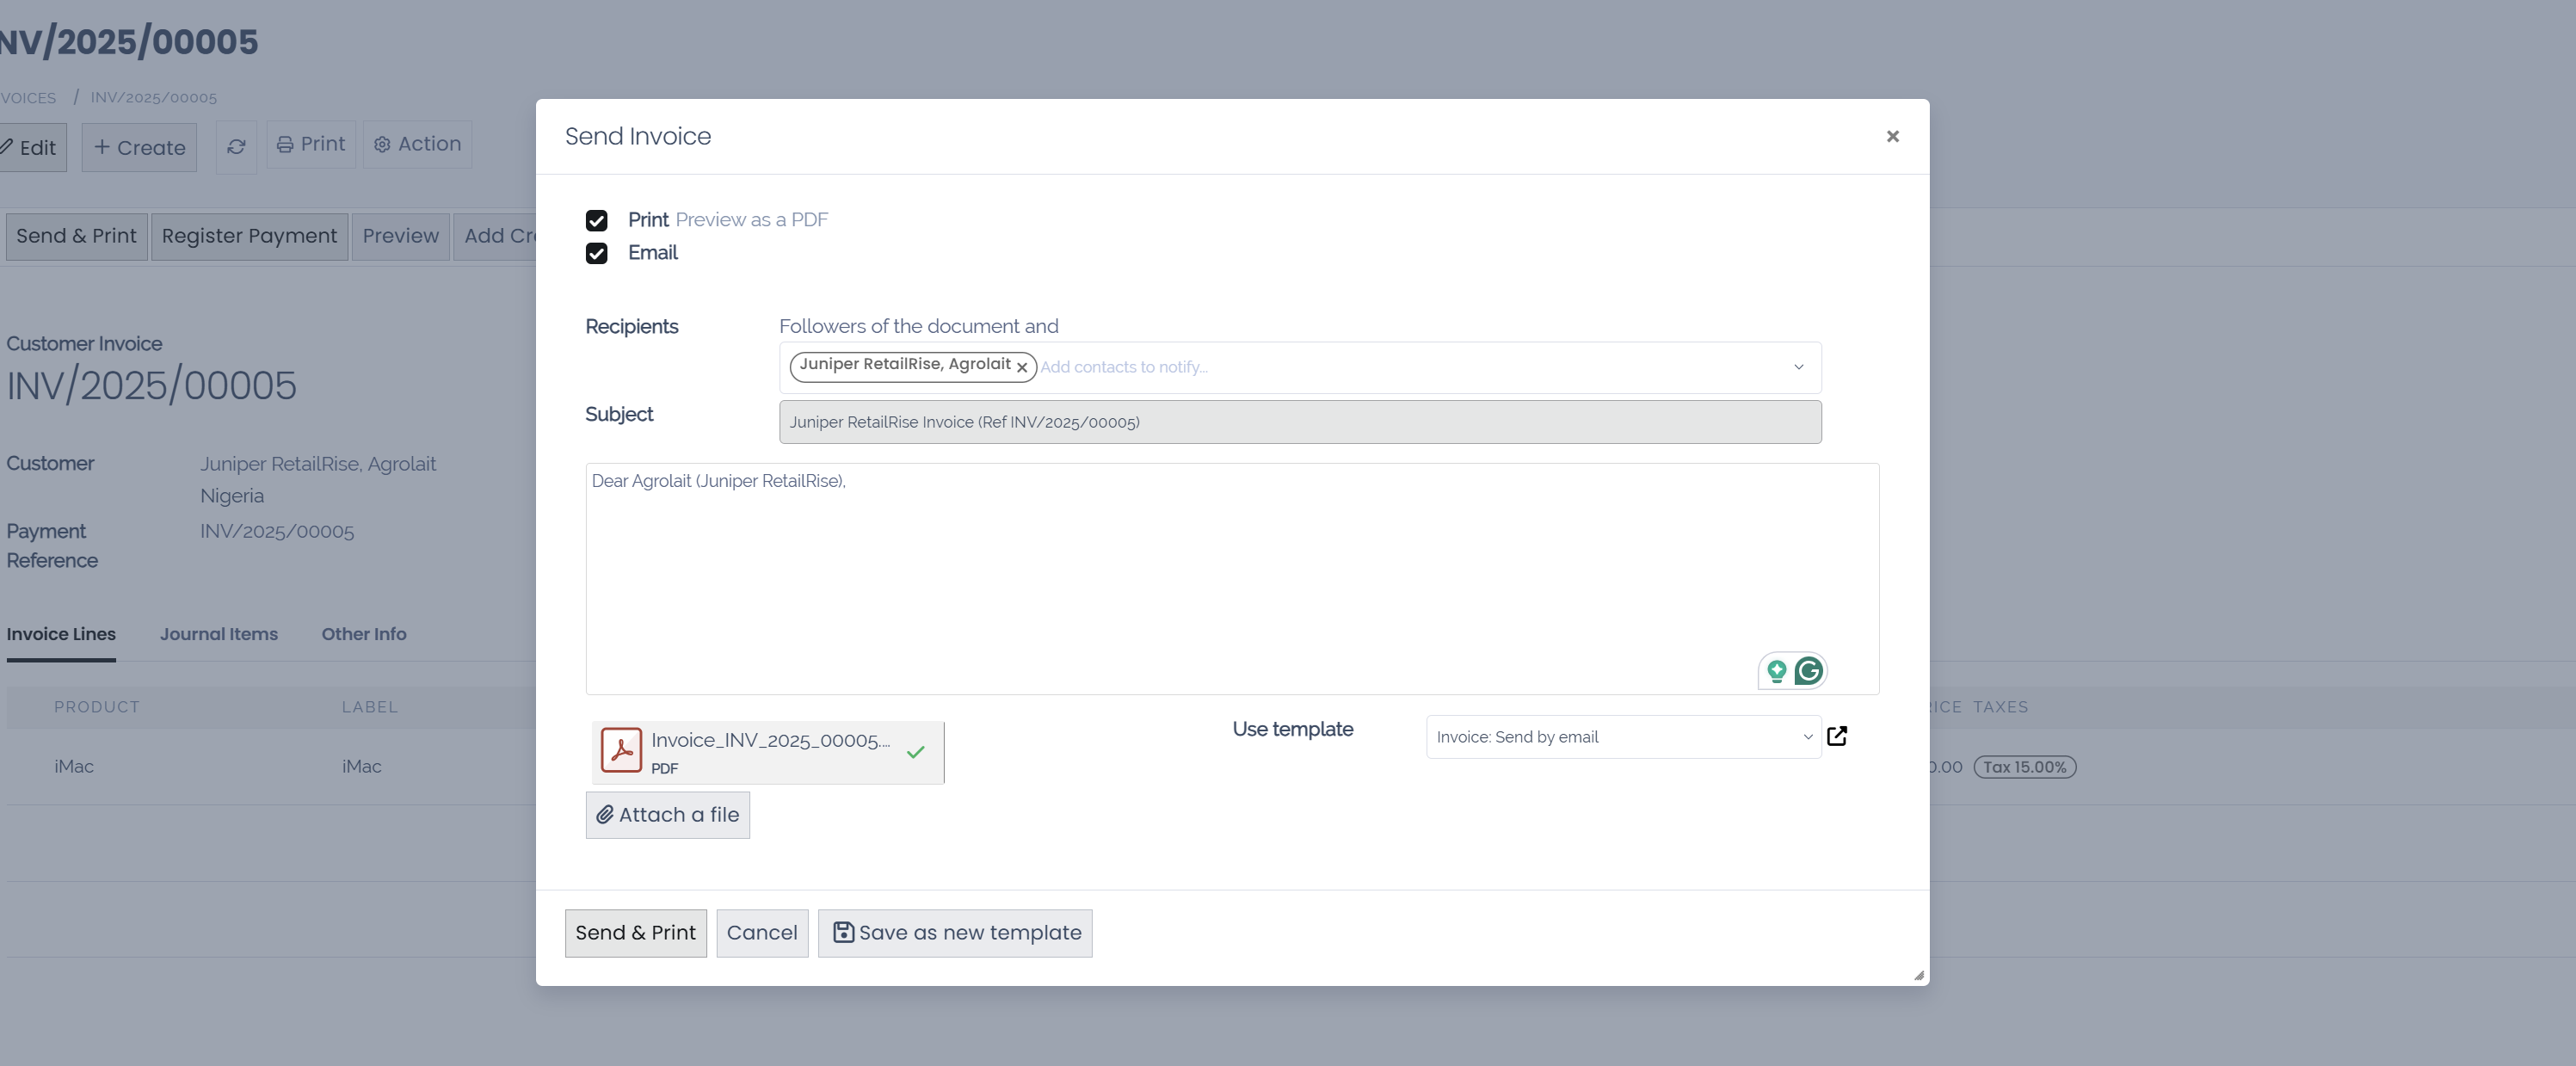Click the Attach a file button
Image resolution: width=2576 pixels, height=1066 pixels.
coord(667,815)
